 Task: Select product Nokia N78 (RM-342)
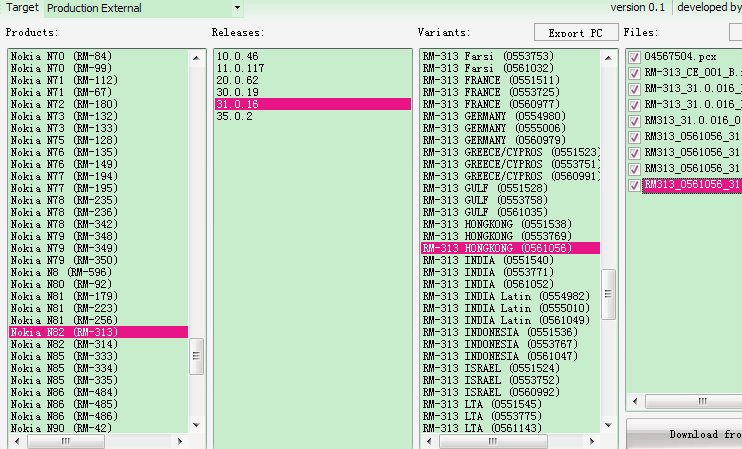point(98,224)
